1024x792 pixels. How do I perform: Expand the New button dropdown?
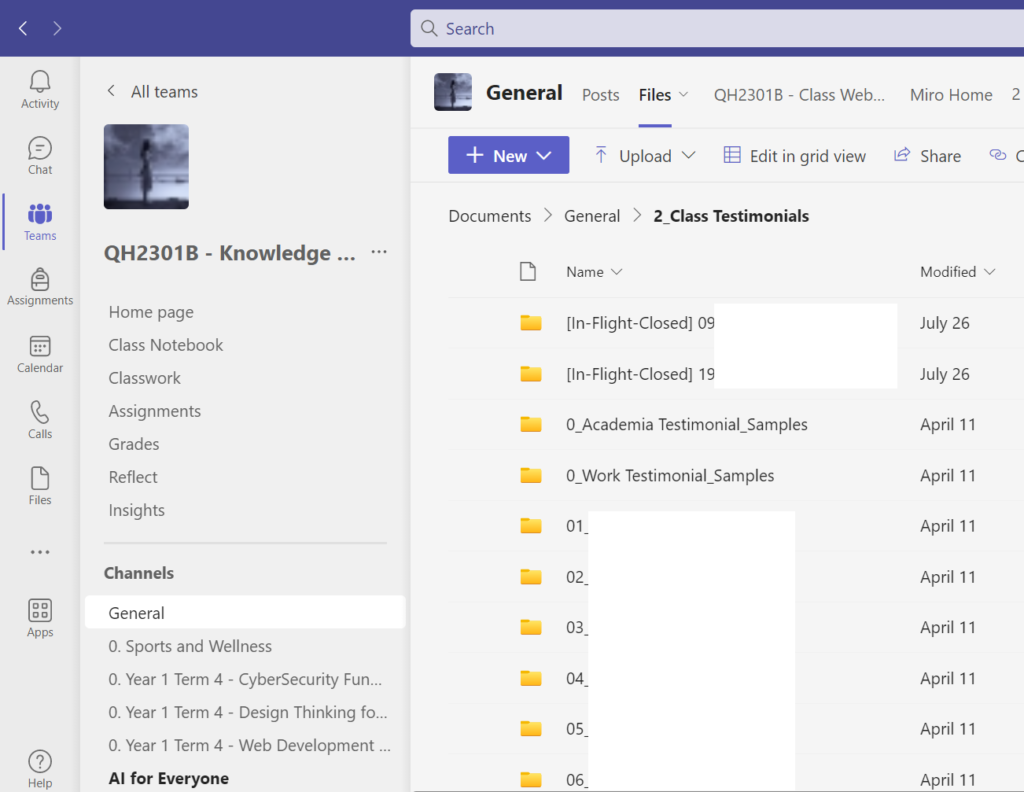(508, 155)
